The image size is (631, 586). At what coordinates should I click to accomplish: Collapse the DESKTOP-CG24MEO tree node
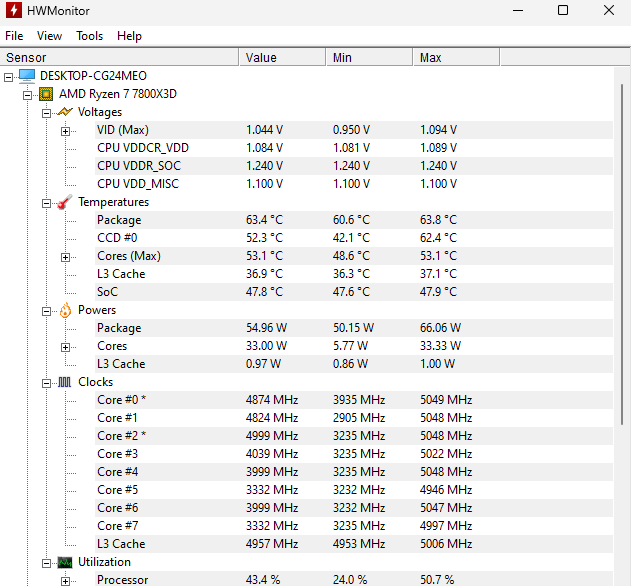click(x=8, y=77)
